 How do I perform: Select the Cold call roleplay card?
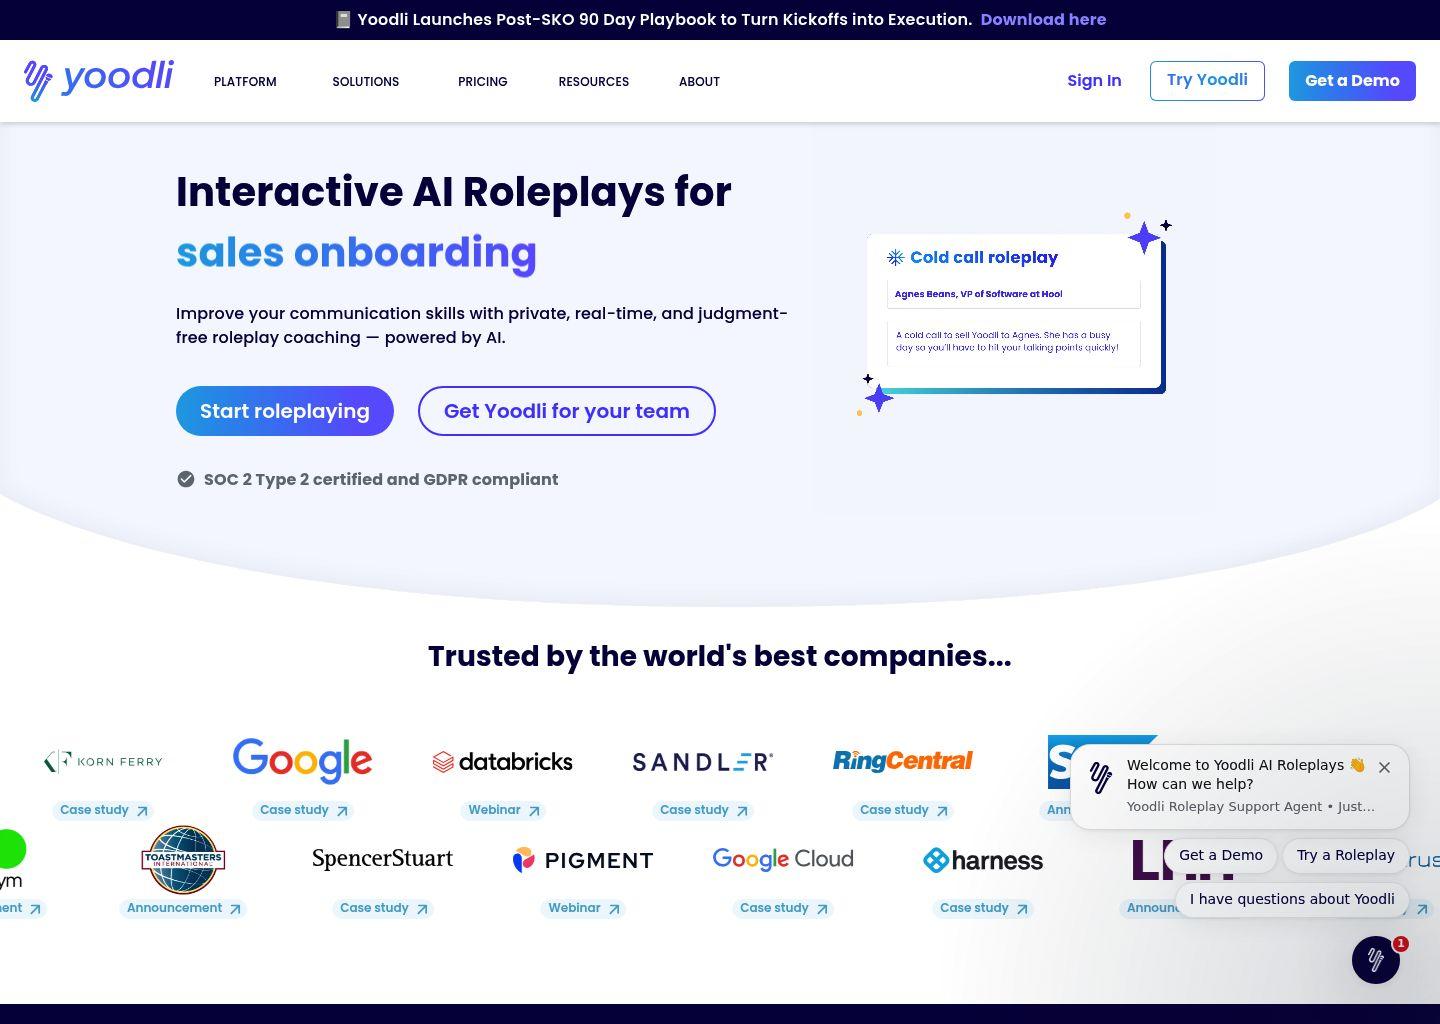[x=1014, y=312]
